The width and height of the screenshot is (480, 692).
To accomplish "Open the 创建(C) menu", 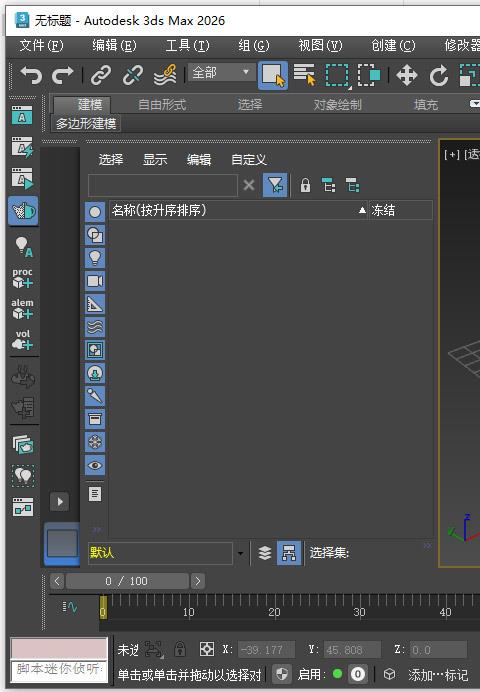I will pyautogui.click(x=393, y=45).
